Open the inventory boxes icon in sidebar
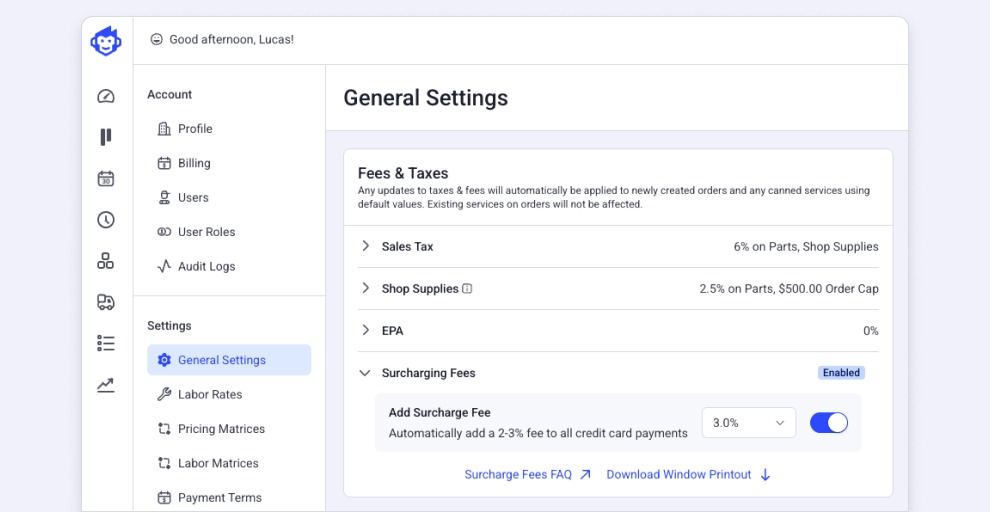This screenshot has height=512, width=990. [105, 261]
